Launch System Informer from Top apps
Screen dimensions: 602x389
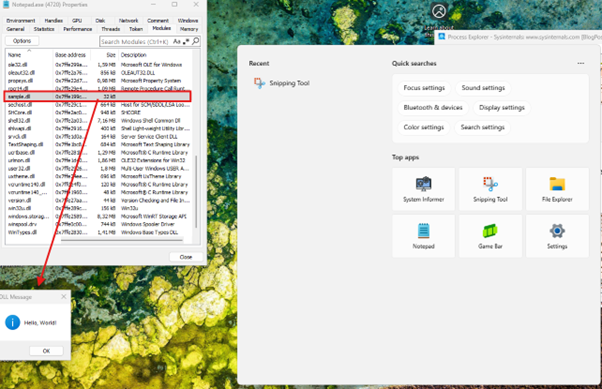point(423,189)
